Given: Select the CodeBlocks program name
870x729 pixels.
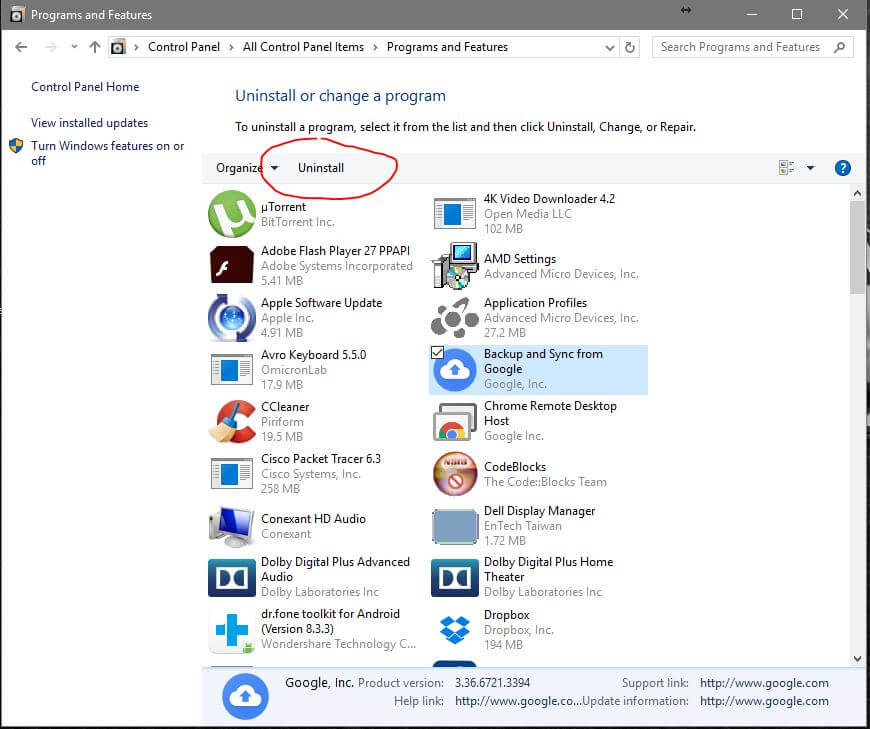Looking at the screenshot, I should [x=514, y=467].
